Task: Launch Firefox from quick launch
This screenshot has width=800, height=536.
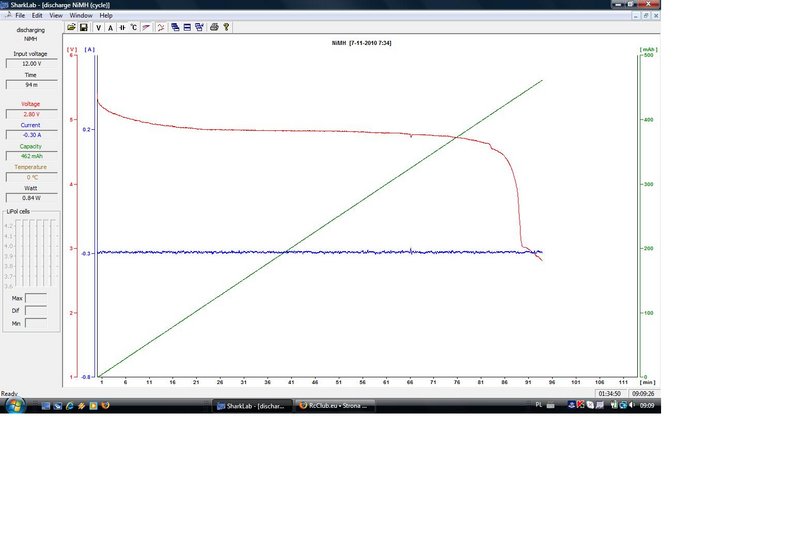Action: tap(106, 406)
